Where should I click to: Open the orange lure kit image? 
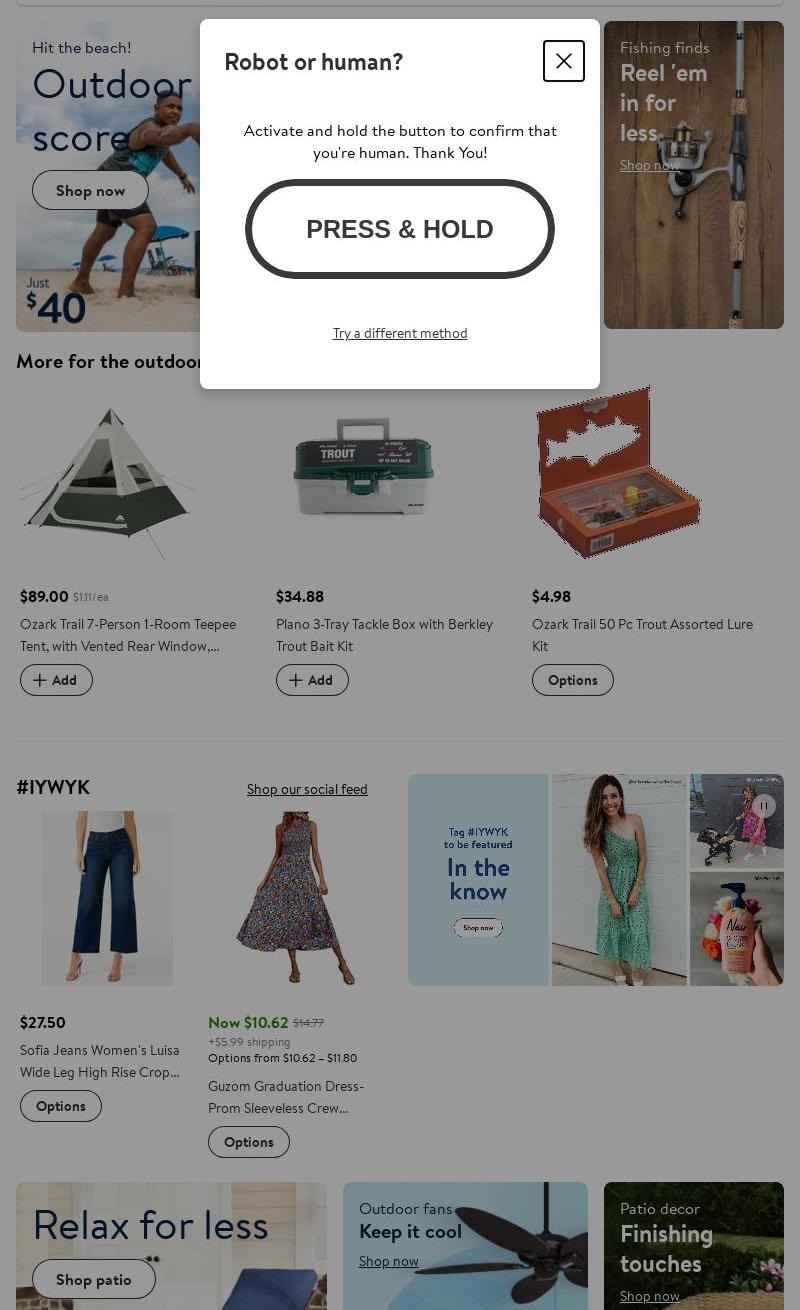pos(619,473)
